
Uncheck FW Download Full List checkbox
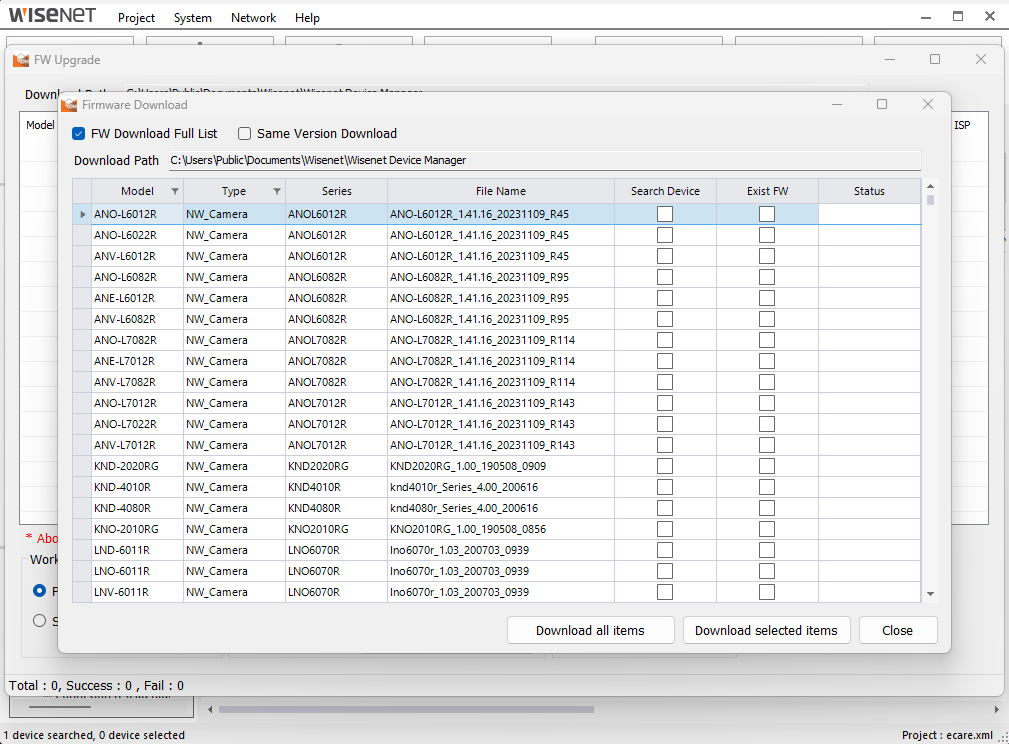(79, 133)
